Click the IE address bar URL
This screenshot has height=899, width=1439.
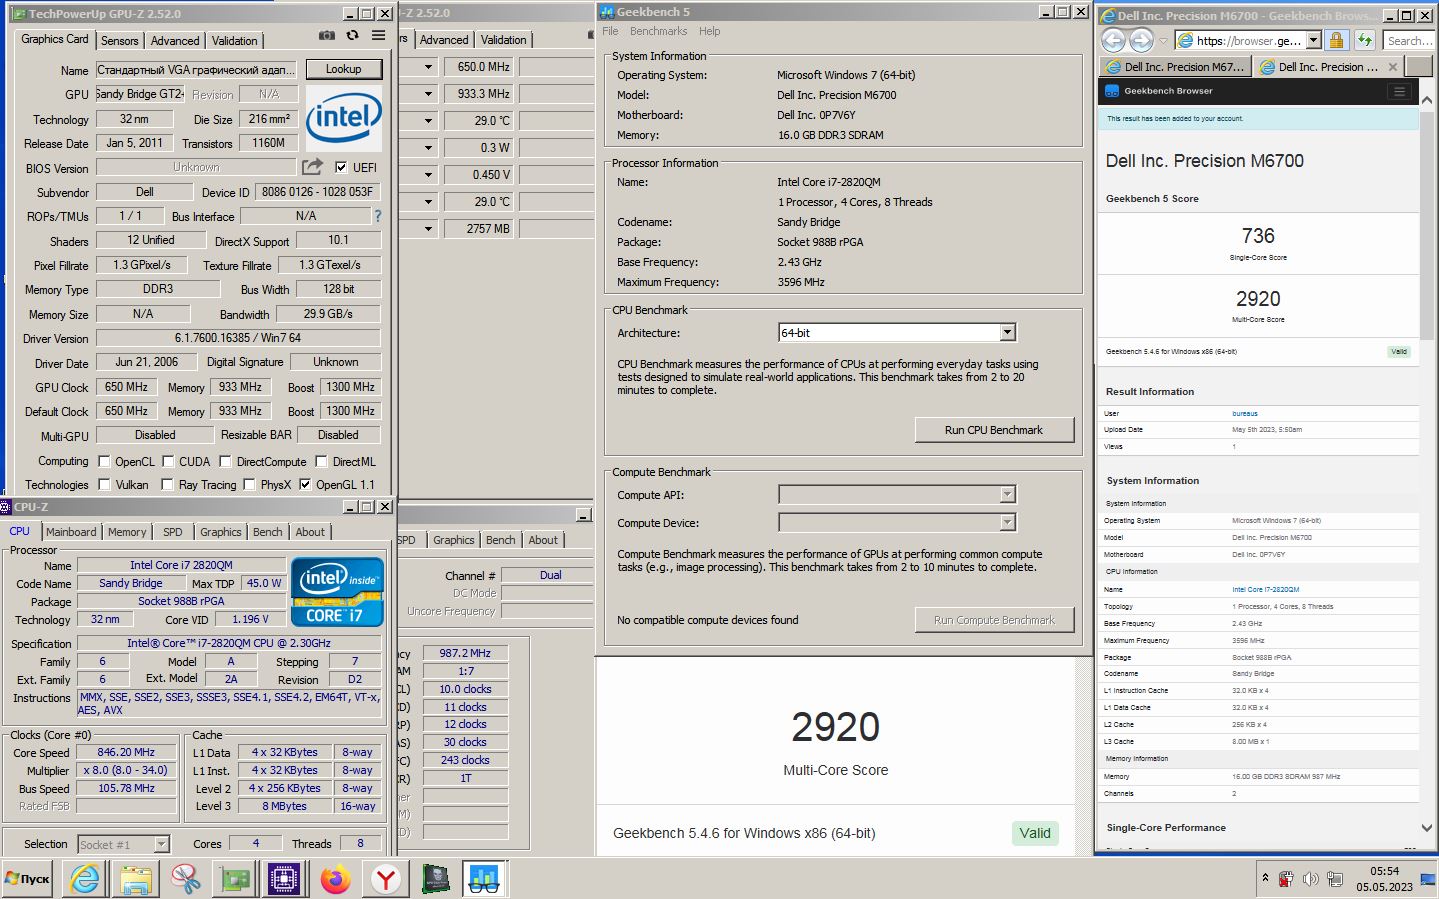(x=1248, y=40)
